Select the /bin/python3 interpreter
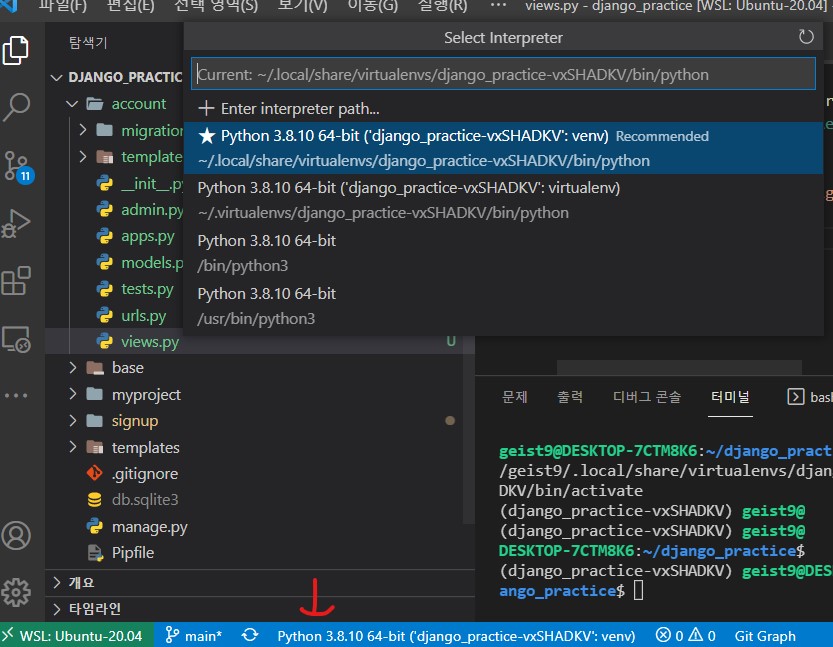This screenshot has height=647, width=833. click(503, 253)
